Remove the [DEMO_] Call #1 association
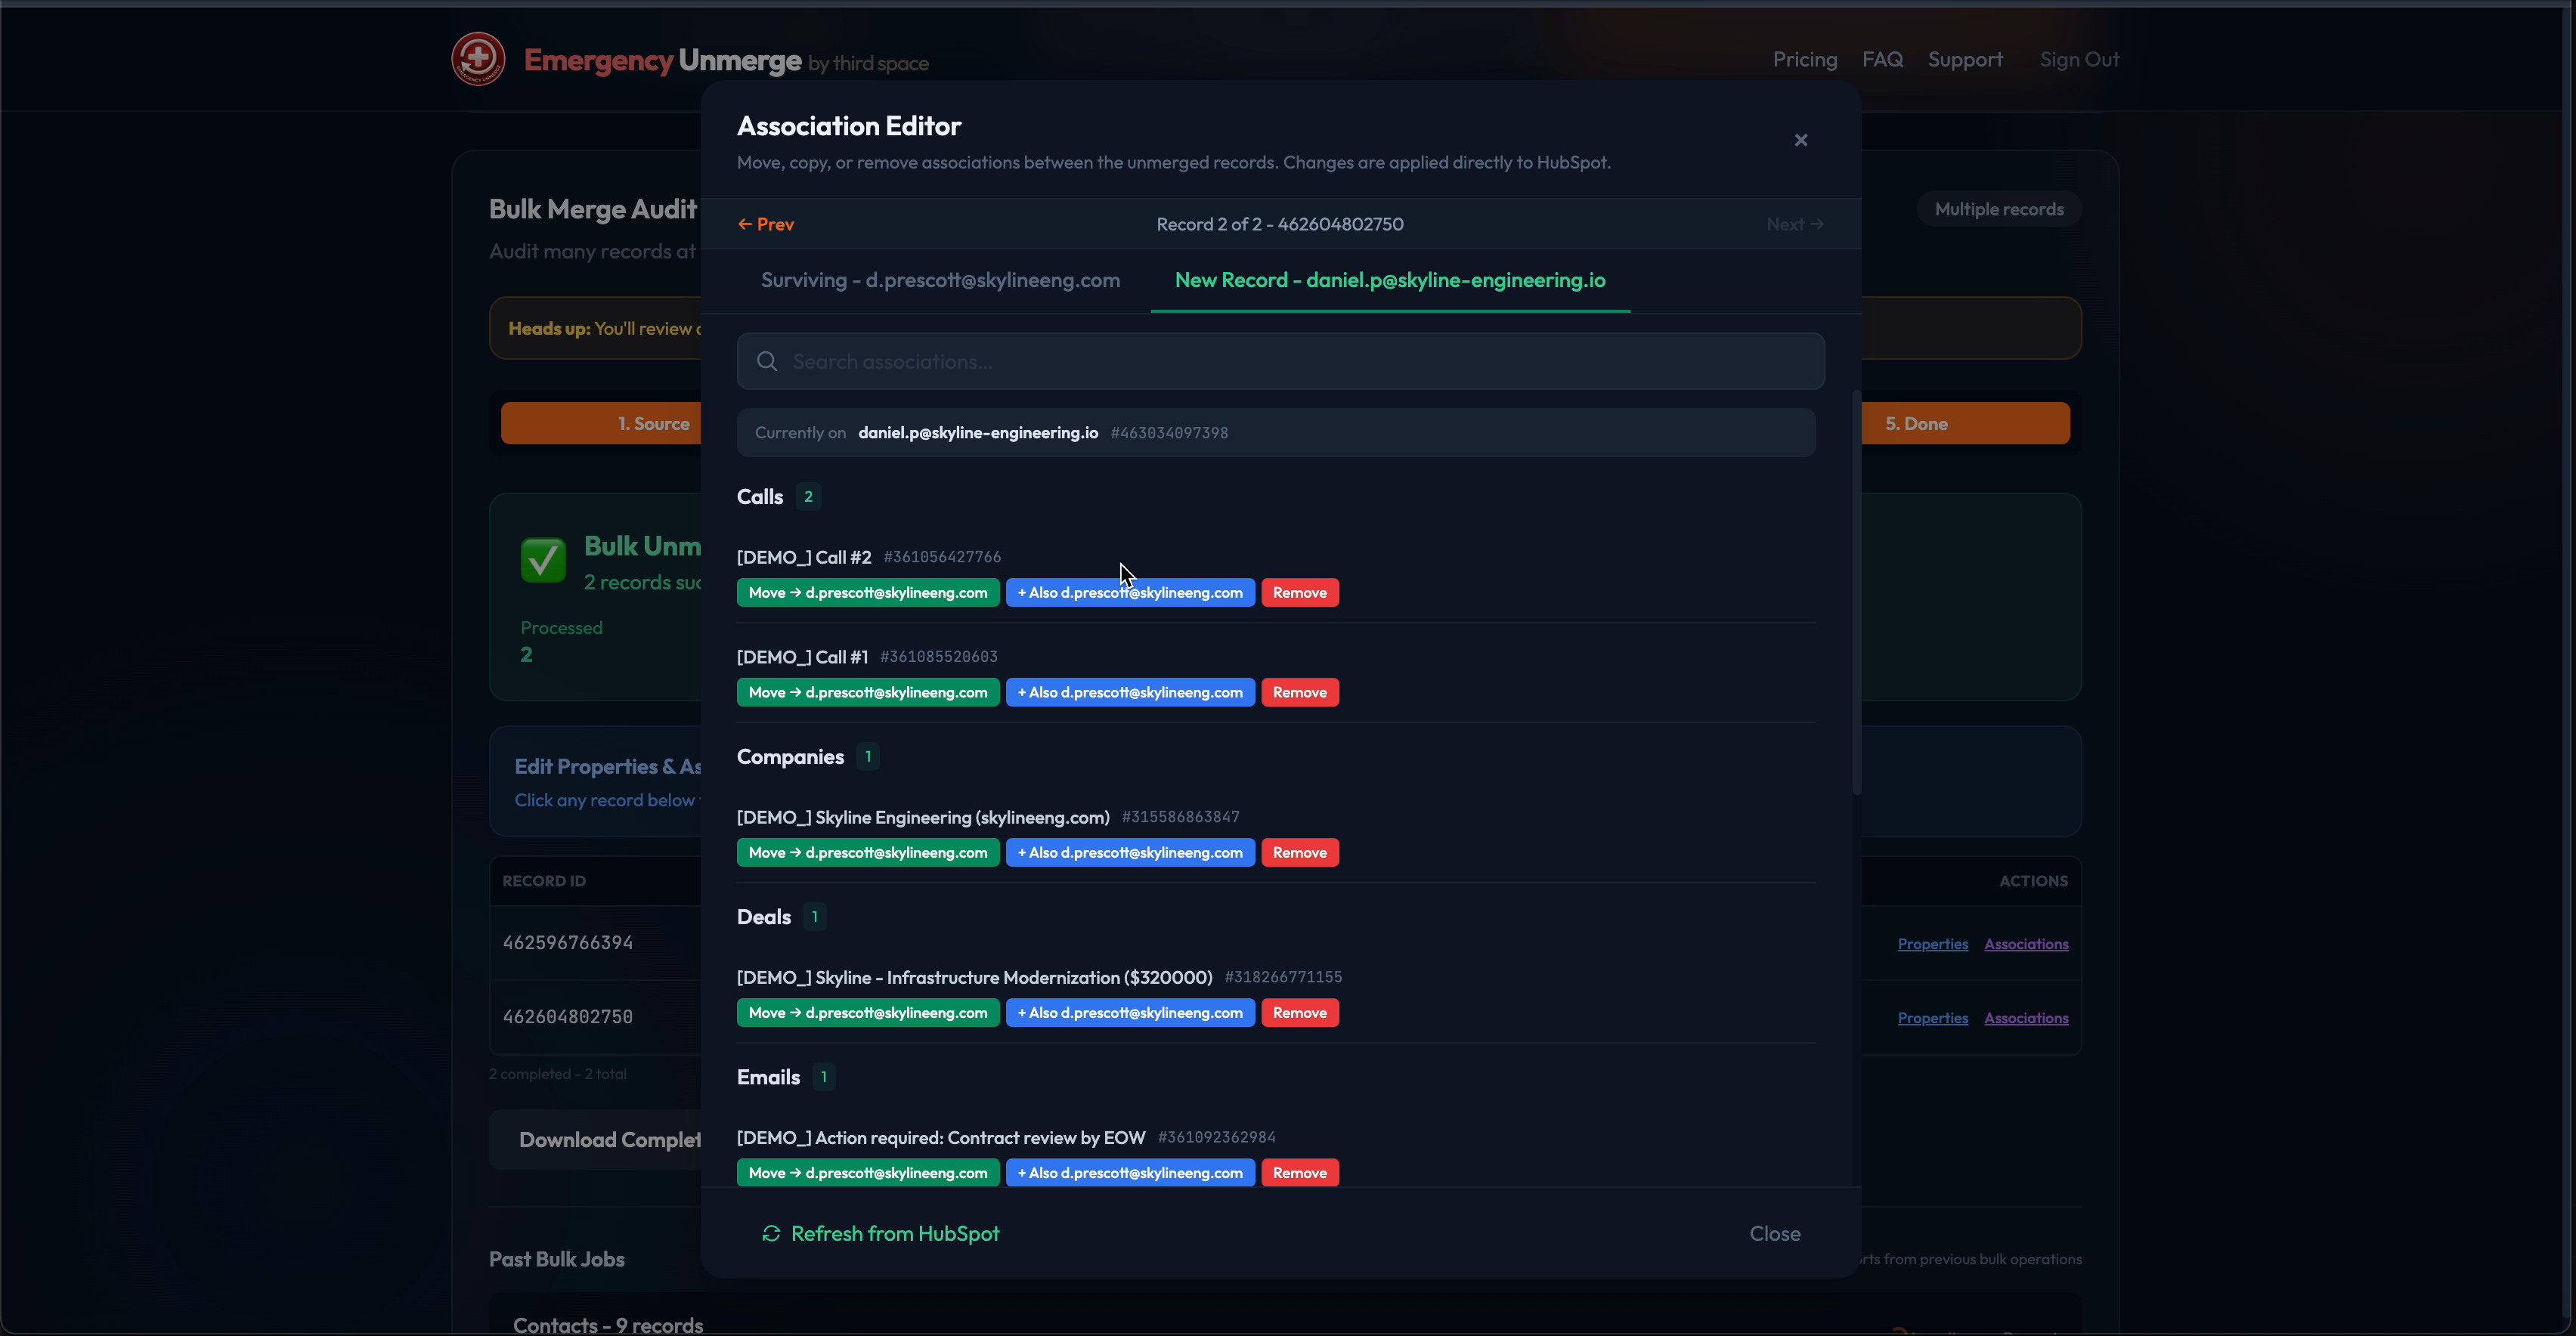2576x1336 pixels. point(1300,693)
